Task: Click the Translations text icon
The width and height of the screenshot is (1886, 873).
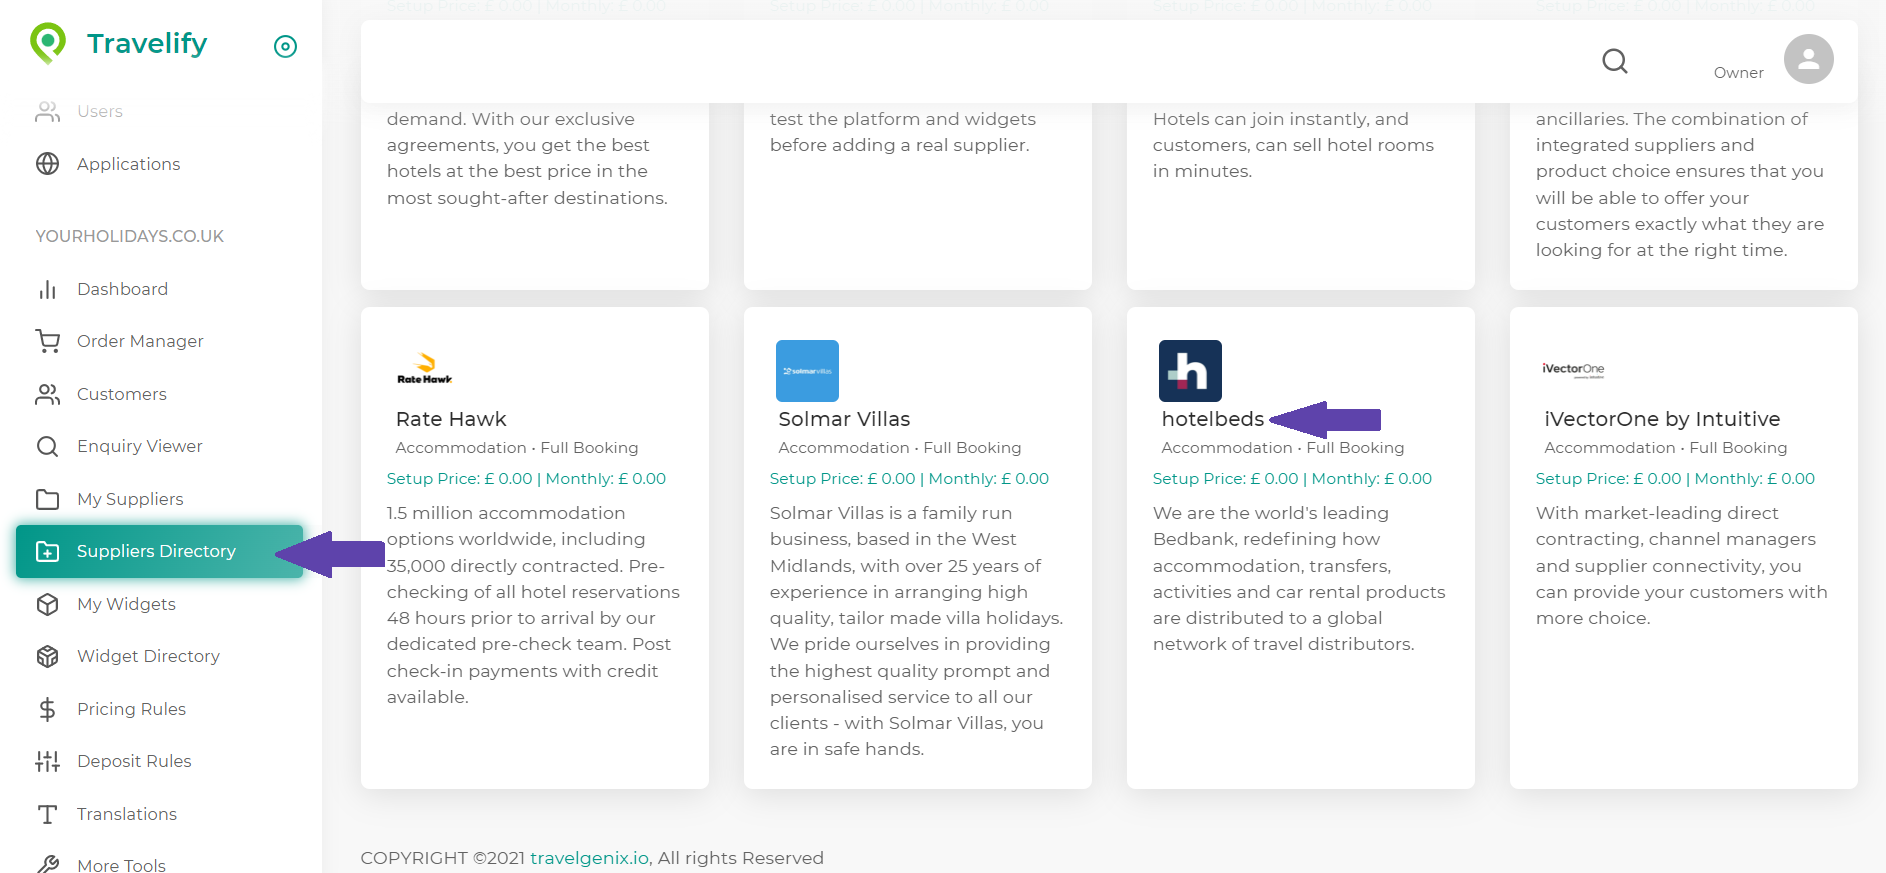Action: pos(47,814)
